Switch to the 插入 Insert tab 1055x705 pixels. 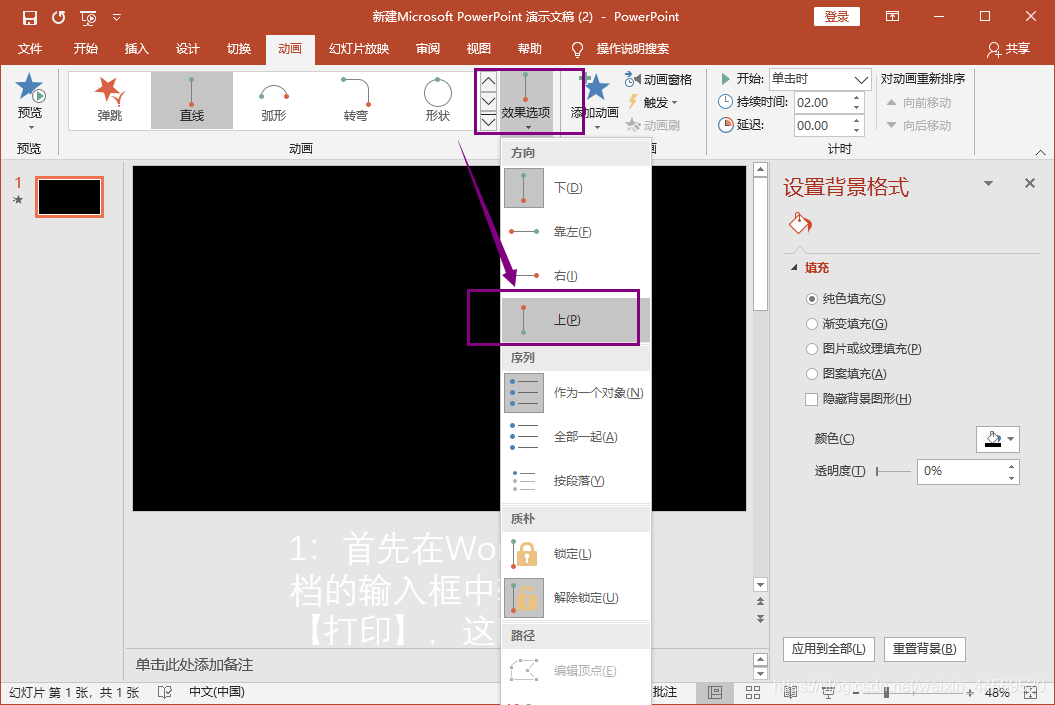click(137, 48)
